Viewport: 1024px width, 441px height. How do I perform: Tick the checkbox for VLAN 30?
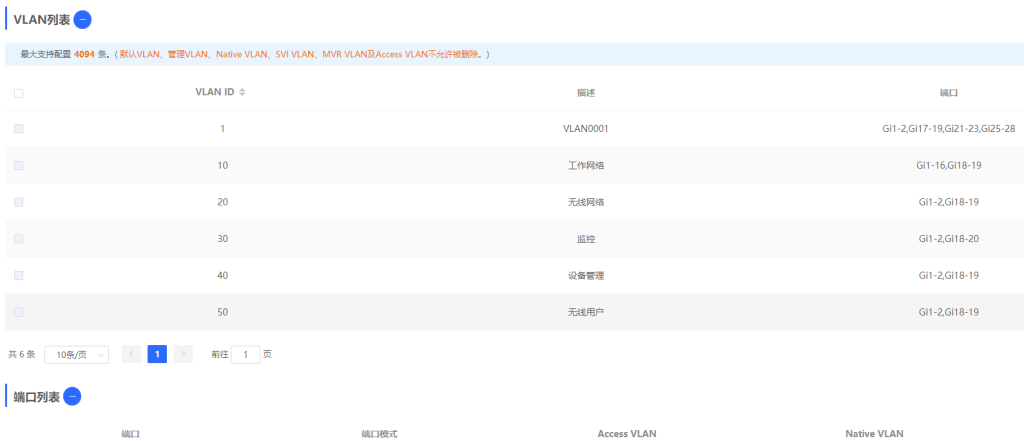tap(19, 239)
